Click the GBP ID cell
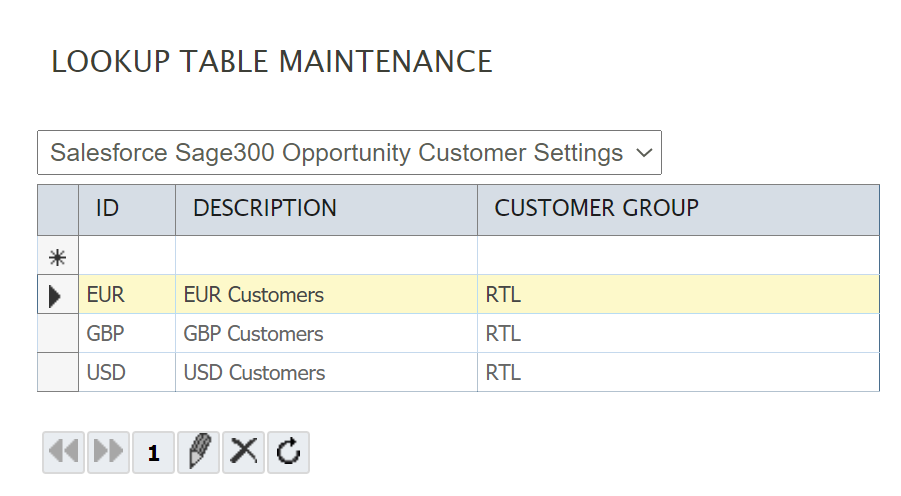The image size is (901, 496). click(x=126, y=334)
